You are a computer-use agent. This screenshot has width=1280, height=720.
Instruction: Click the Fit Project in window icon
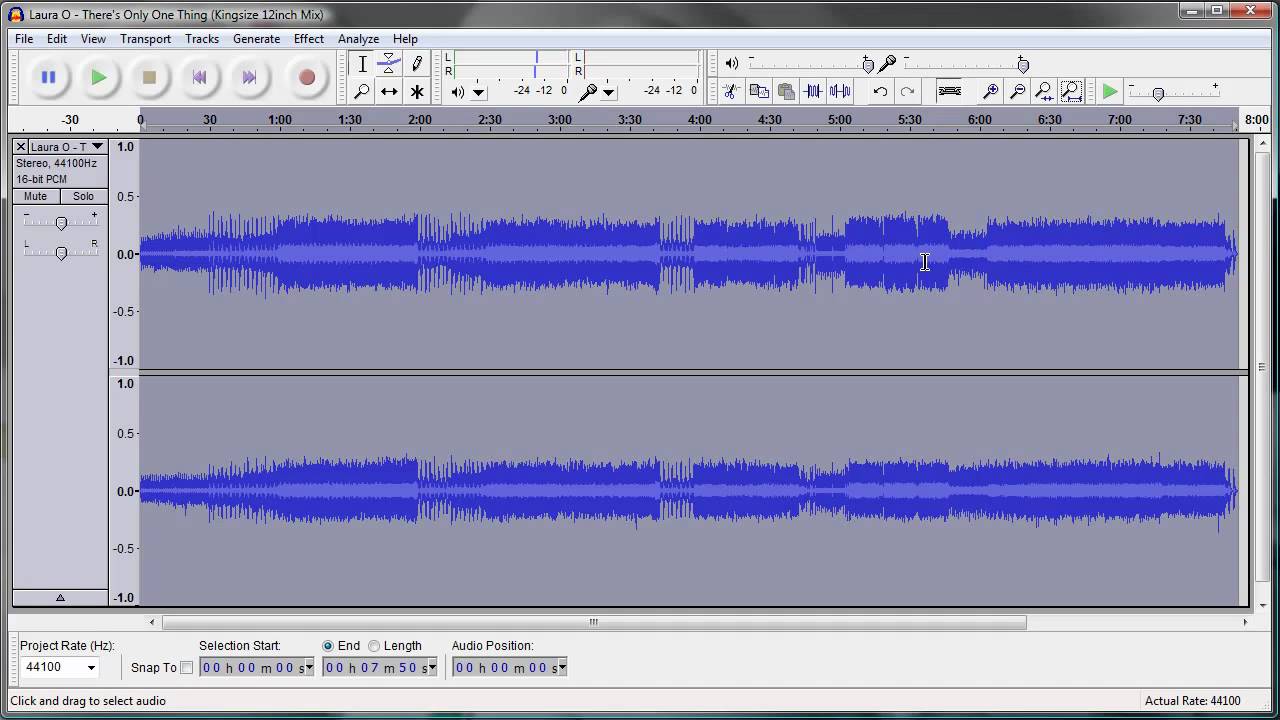(1071, 92)
